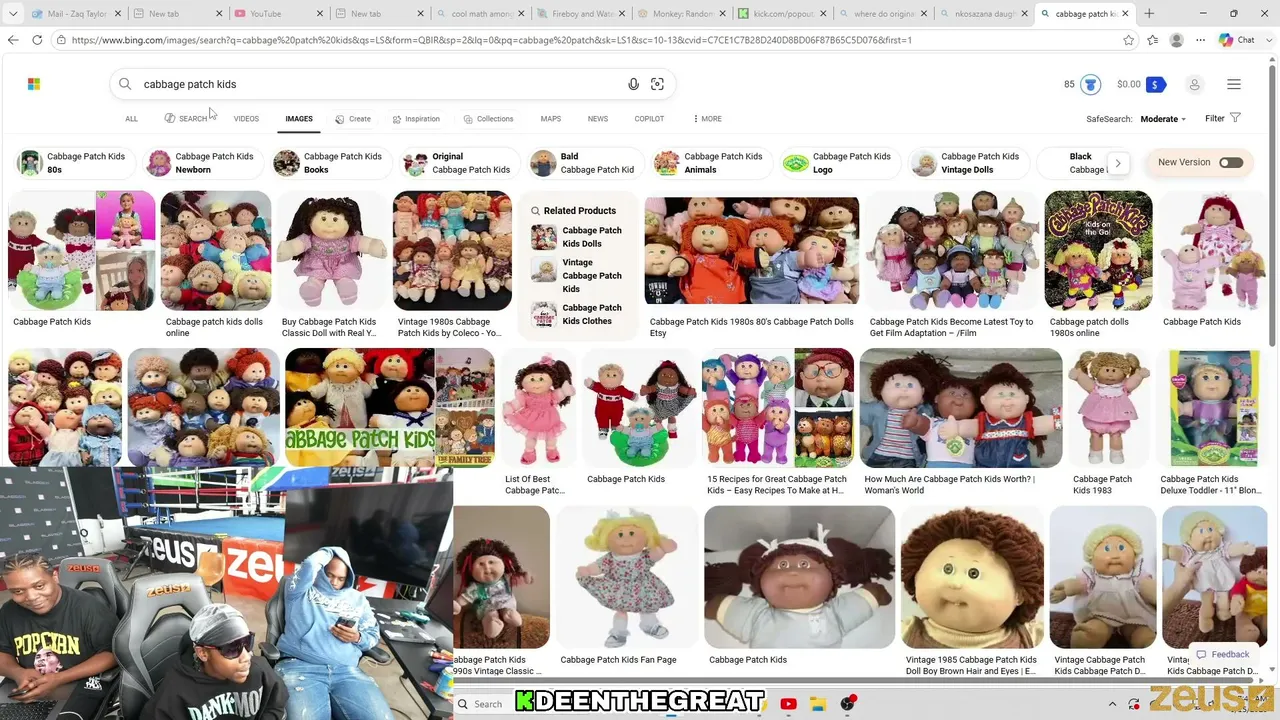Reload the page in the browser
1280x720 pixels.
[x=37, y=40]
